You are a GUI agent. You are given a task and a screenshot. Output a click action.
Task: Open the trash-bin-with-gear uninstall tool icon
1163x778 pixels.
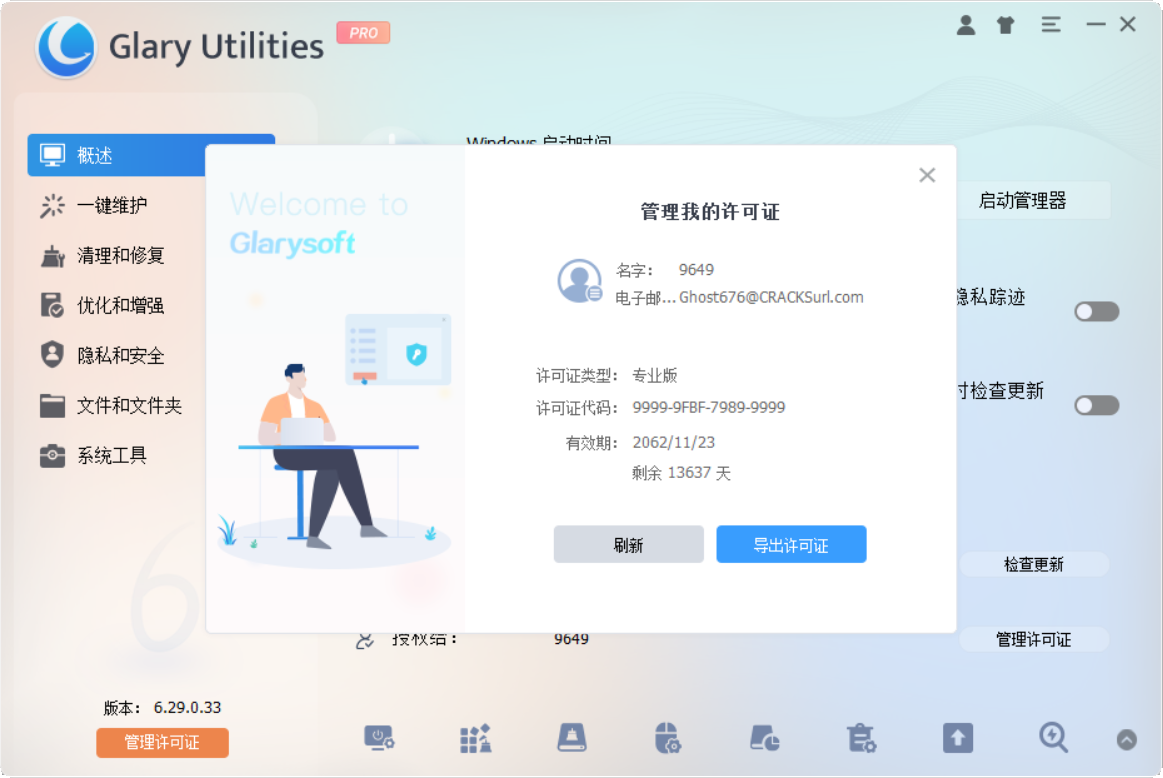(x=861, y=739)
